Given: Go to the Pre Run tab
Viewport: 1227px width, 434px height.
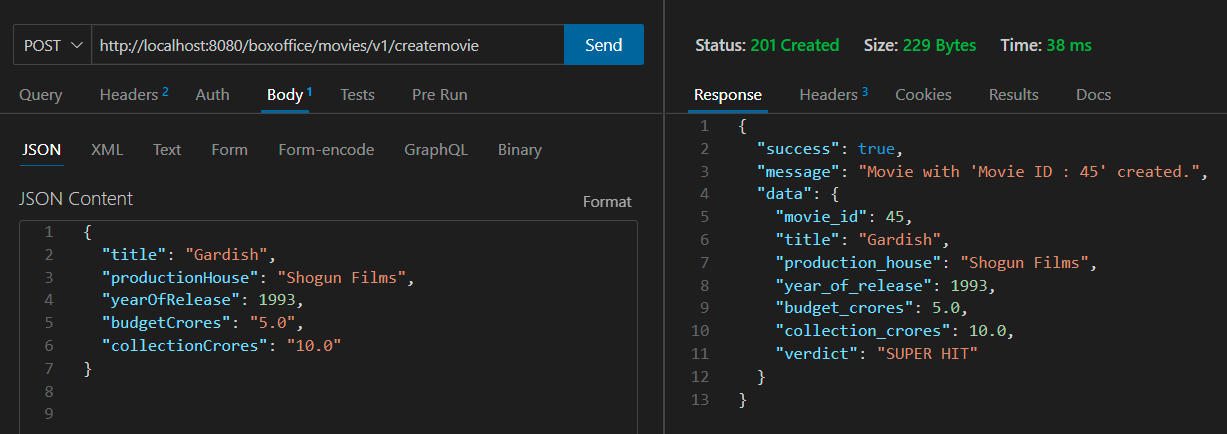Looking at the screenshot, I should 439,95.
